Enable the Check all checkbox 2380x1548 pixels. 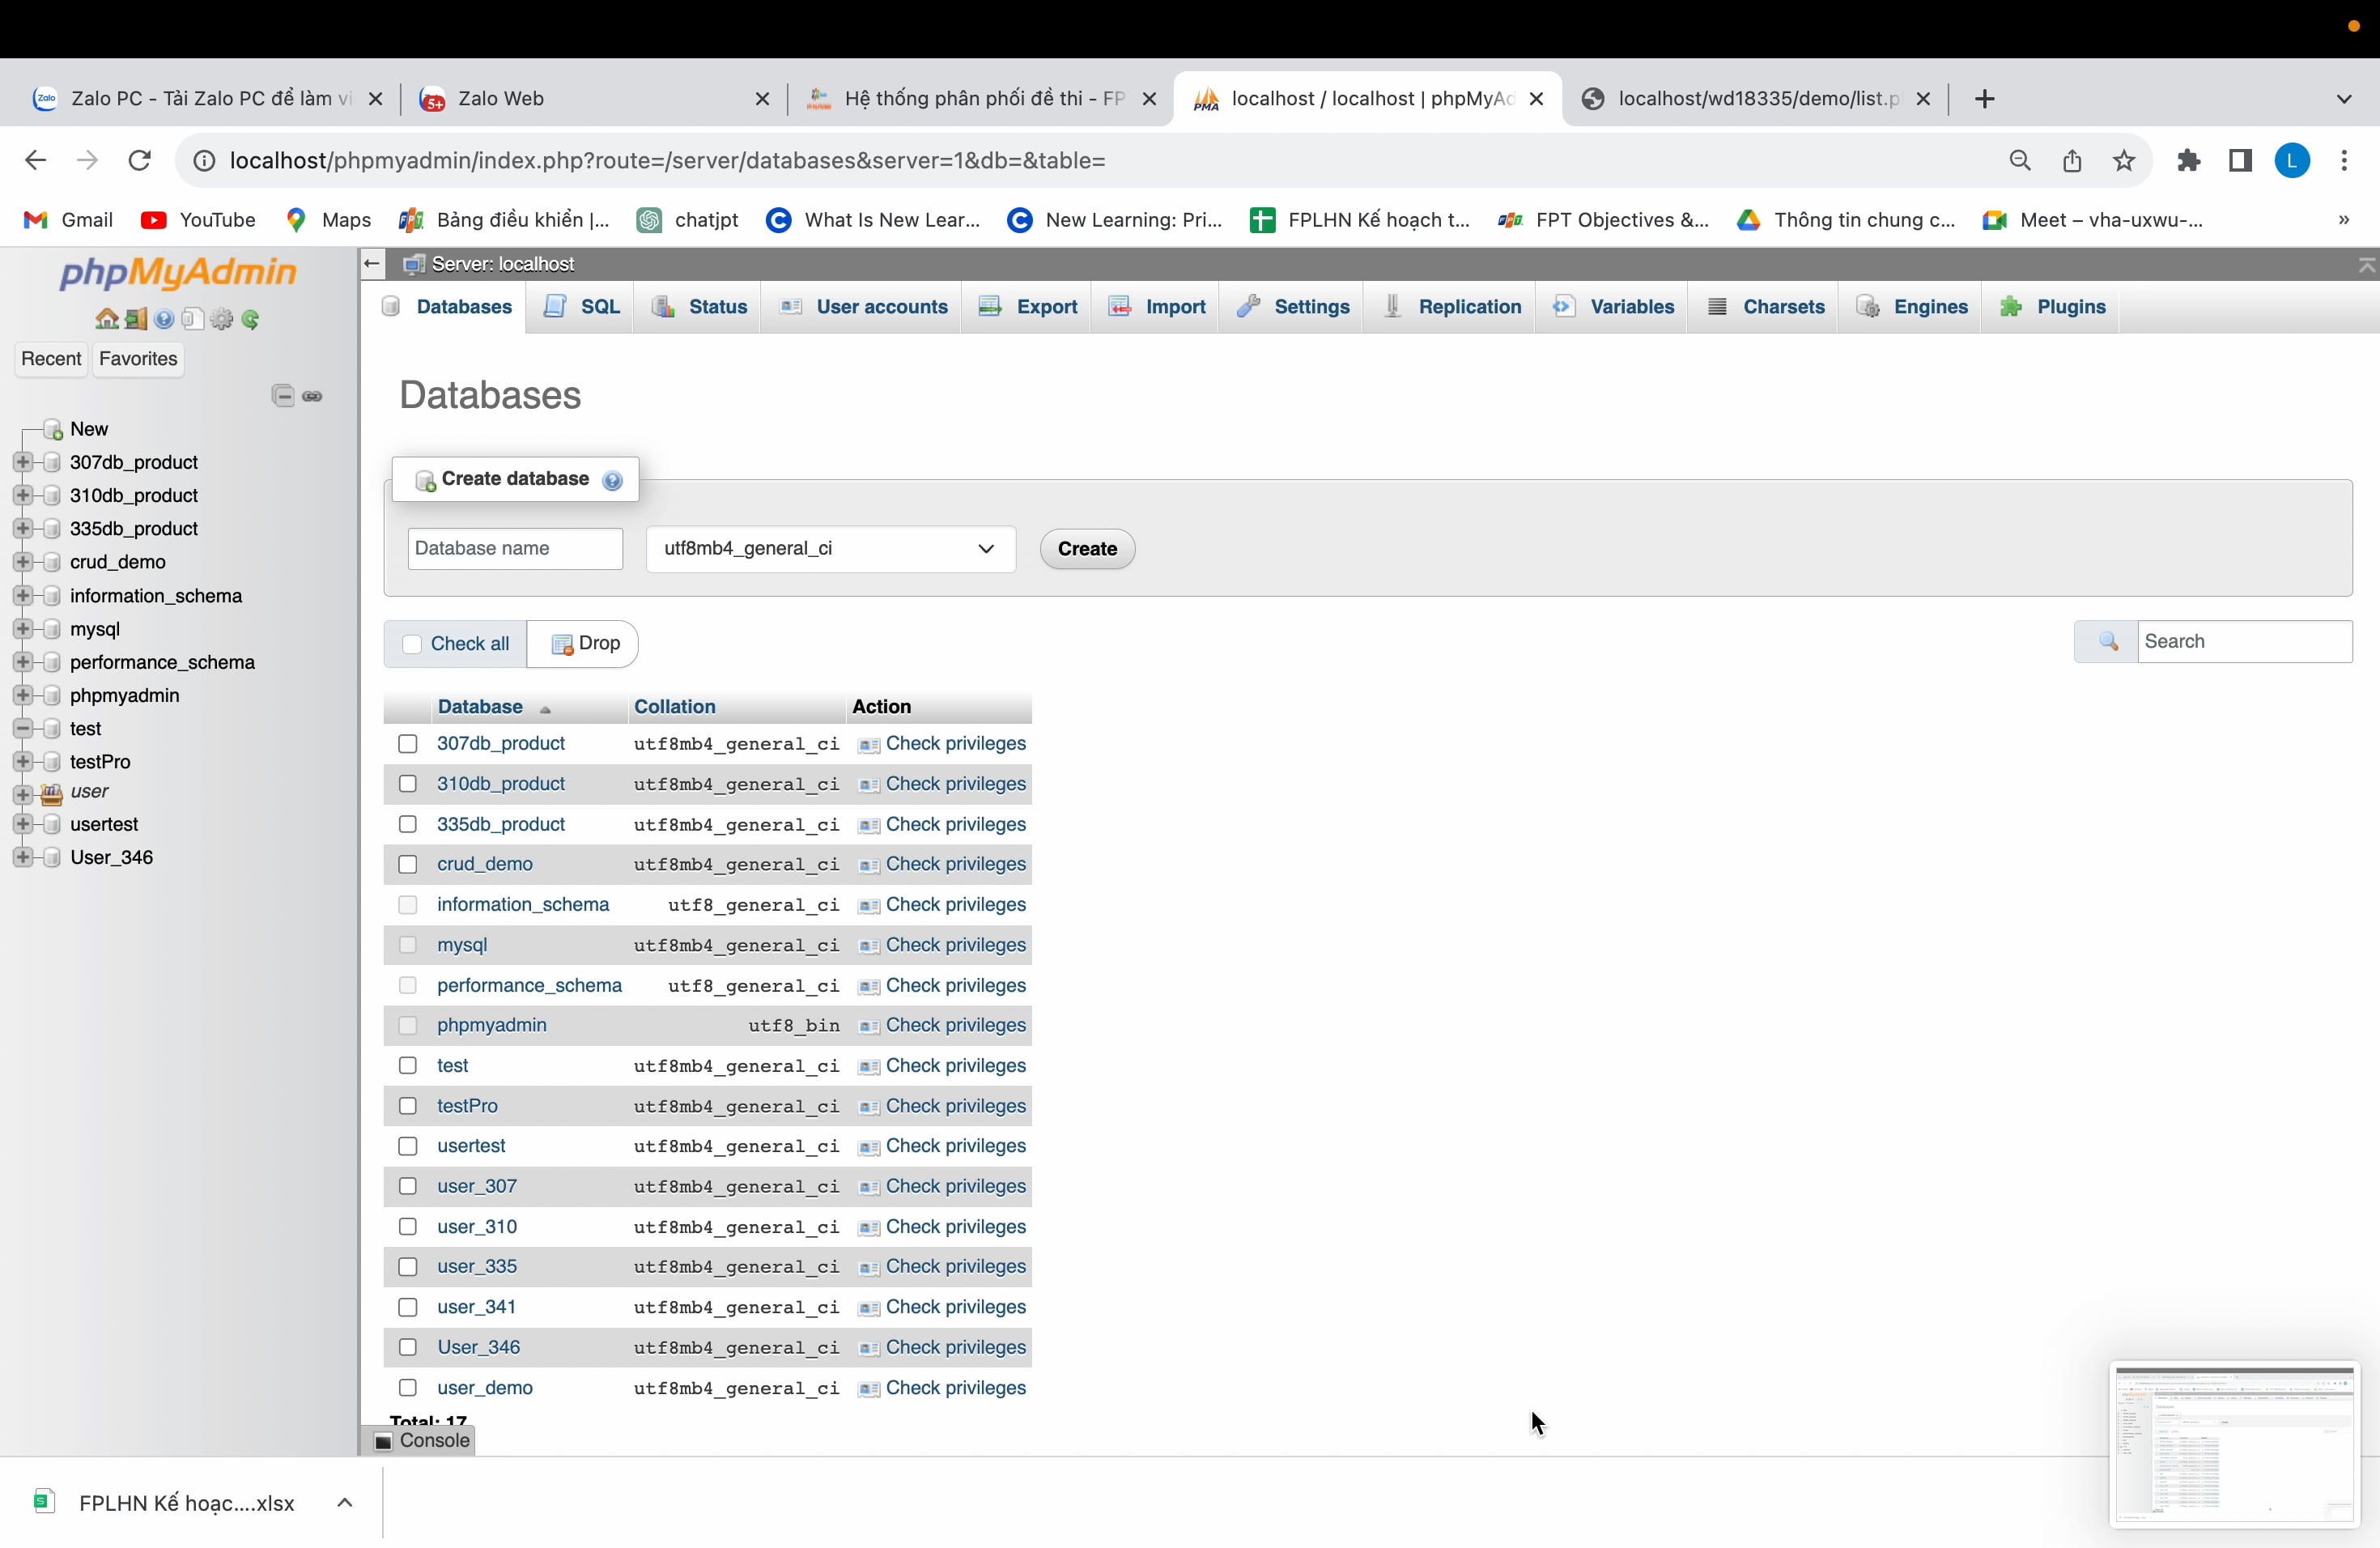click(x=411, y=645)
